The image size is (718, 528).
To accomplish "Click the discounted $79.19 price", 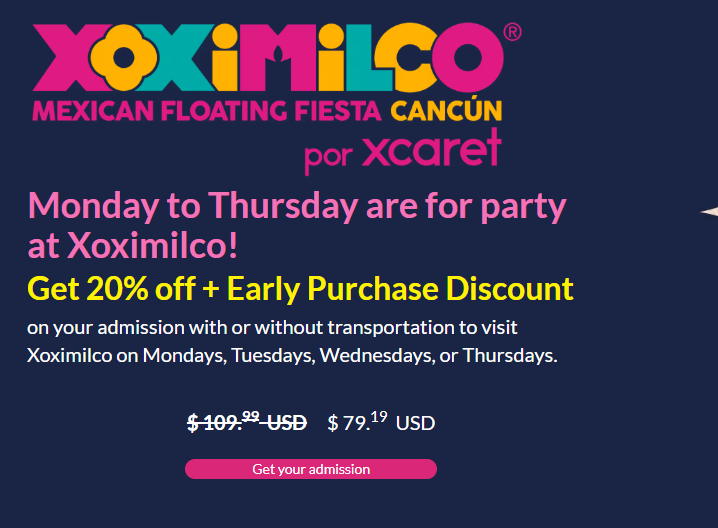I will [x=357, y=422].
